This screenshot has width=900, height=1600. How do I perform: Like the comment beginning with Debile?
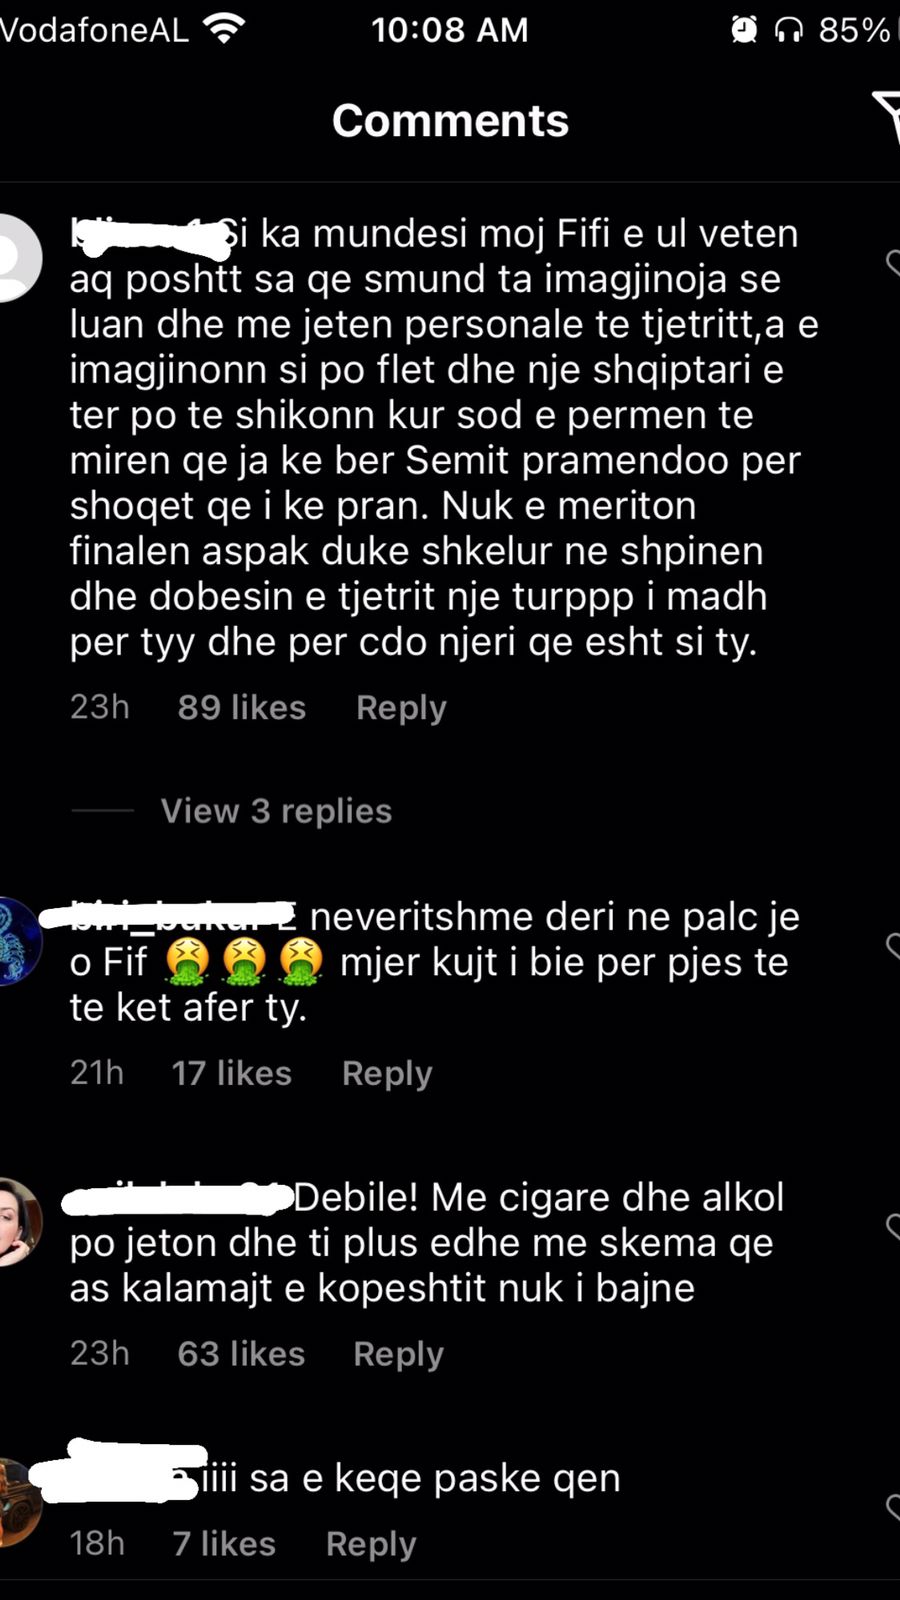pyautogui.click(x=893, y=1226)
